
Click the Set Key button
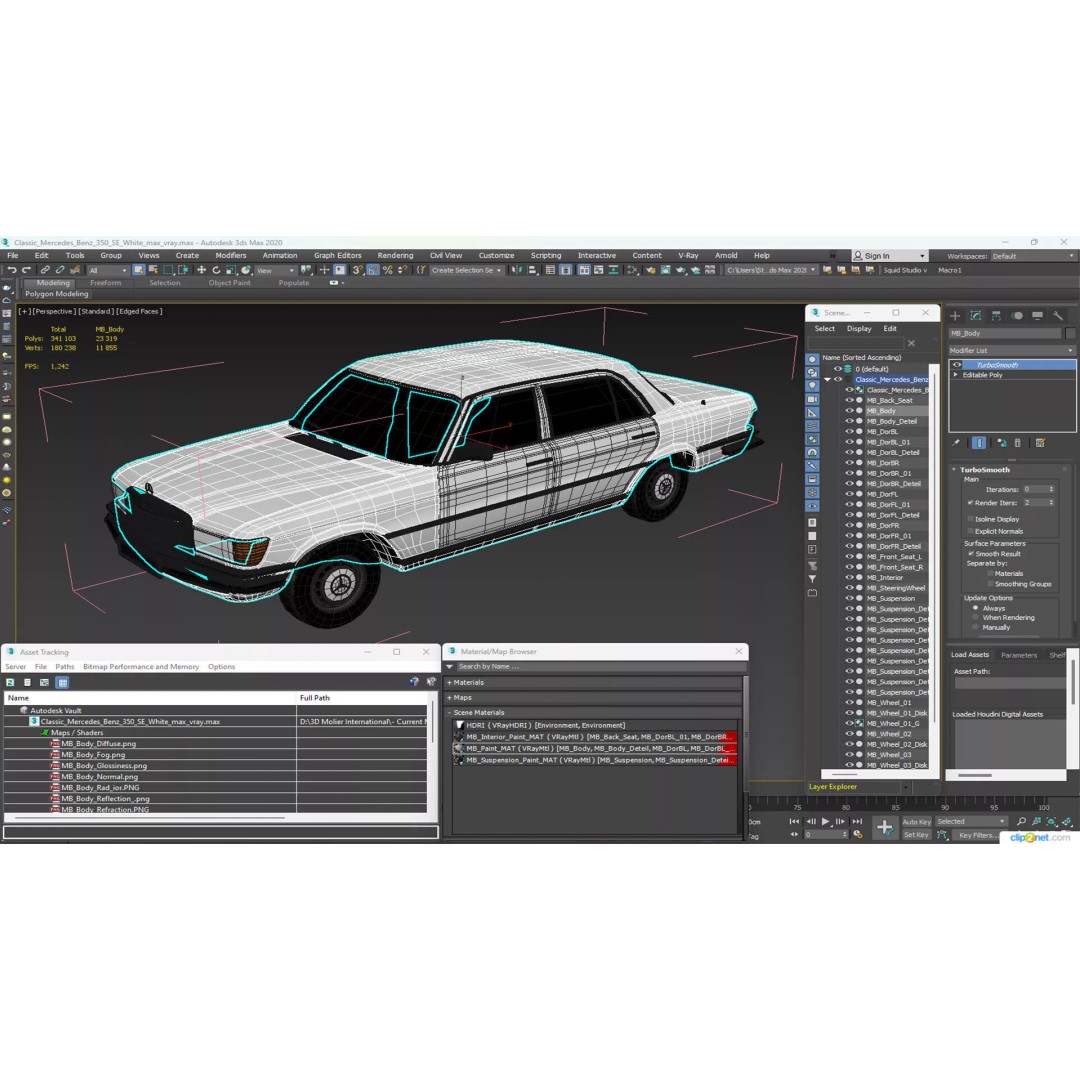coord(916,835)
